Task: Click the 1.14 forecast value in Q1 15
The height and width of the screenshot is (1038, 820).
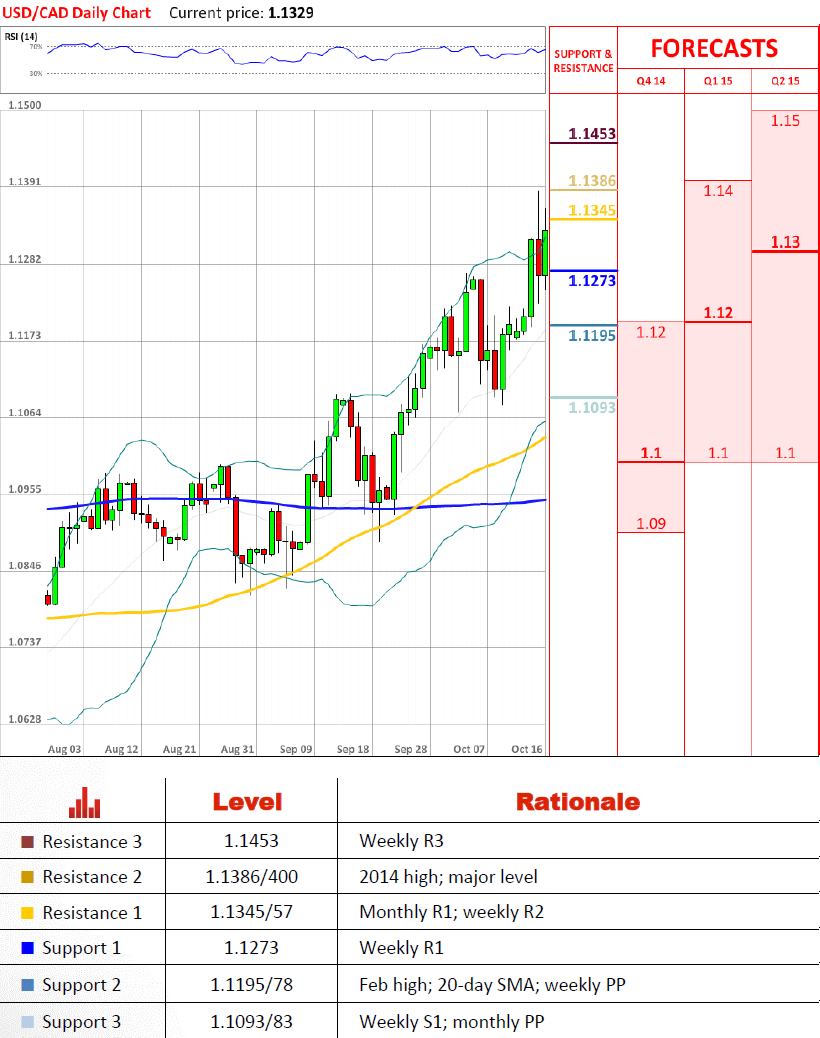Action: (718, 191)
